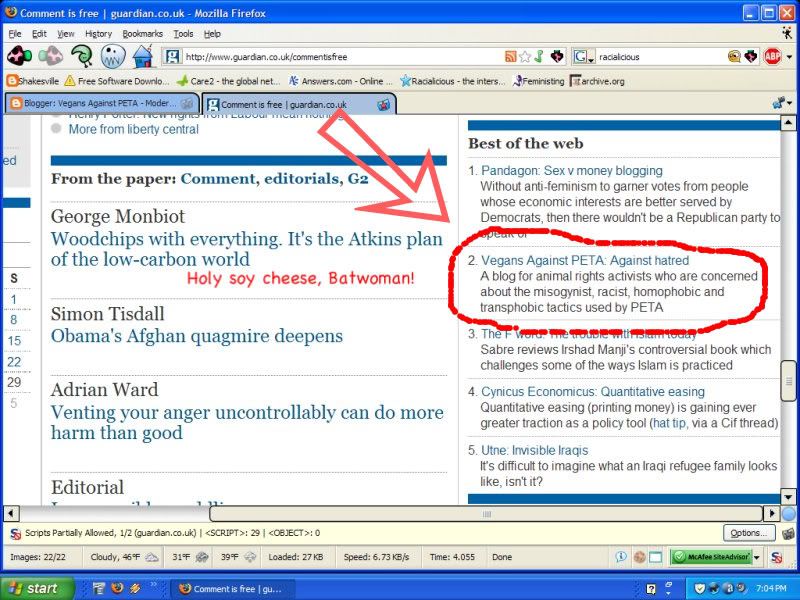Click the blue ghost-face toolbar icon
Screen dimensions: 800x600
[x=113, y=56]
